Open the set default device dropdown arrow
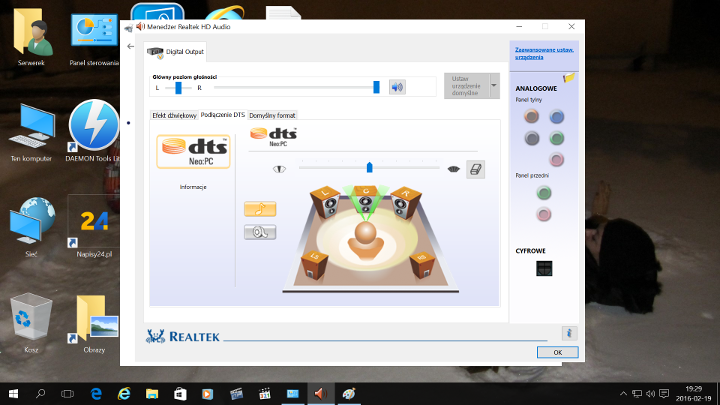The height and width of the screenshot is (405, 720). point(494,85)
